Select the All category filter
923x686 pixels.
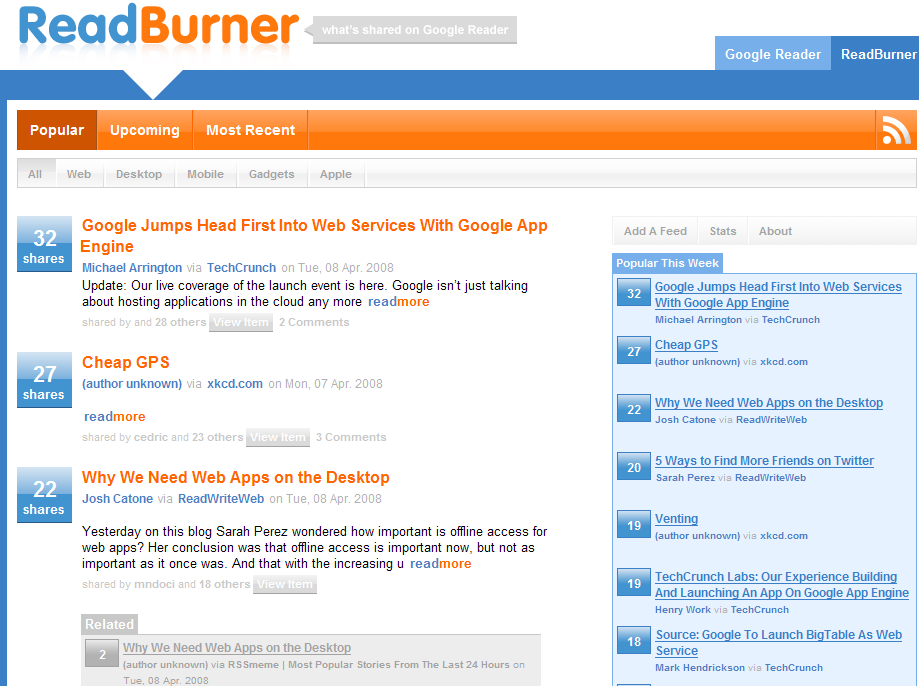(x=35, y=174)
